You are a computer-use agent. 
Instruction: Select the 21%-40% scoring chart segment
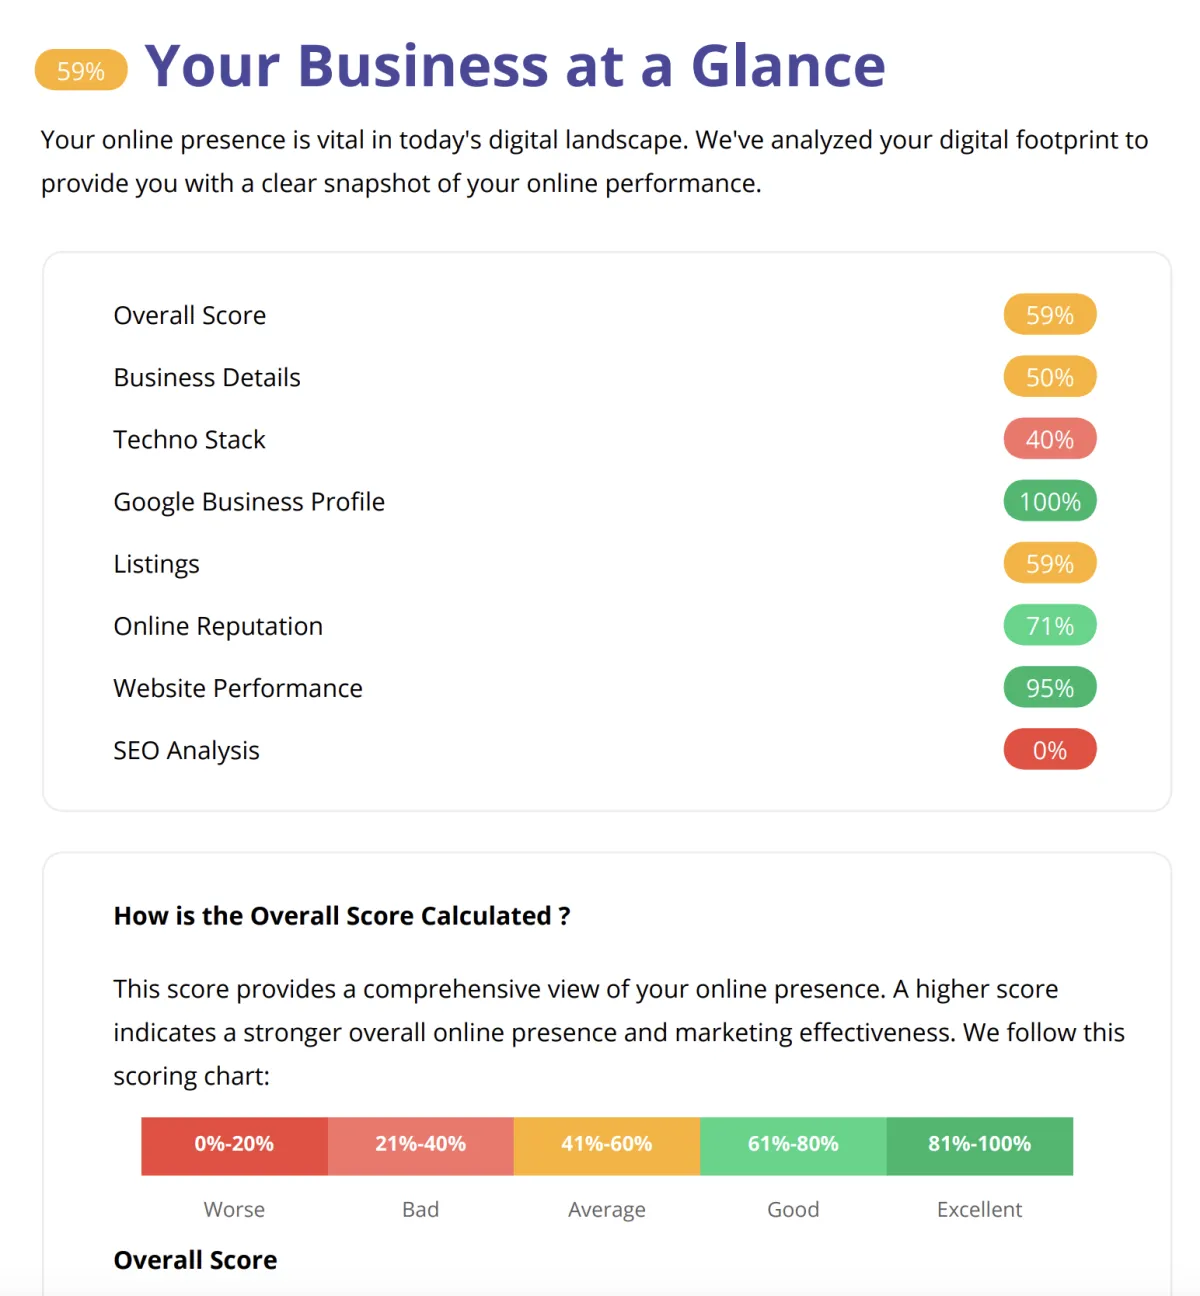pyautogui.click(x=420, y=1145)
